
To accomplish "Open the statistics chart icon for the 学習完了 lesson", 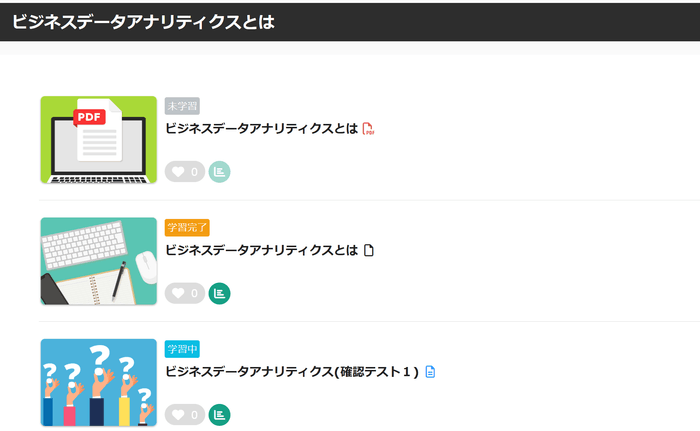I will 219,293.
